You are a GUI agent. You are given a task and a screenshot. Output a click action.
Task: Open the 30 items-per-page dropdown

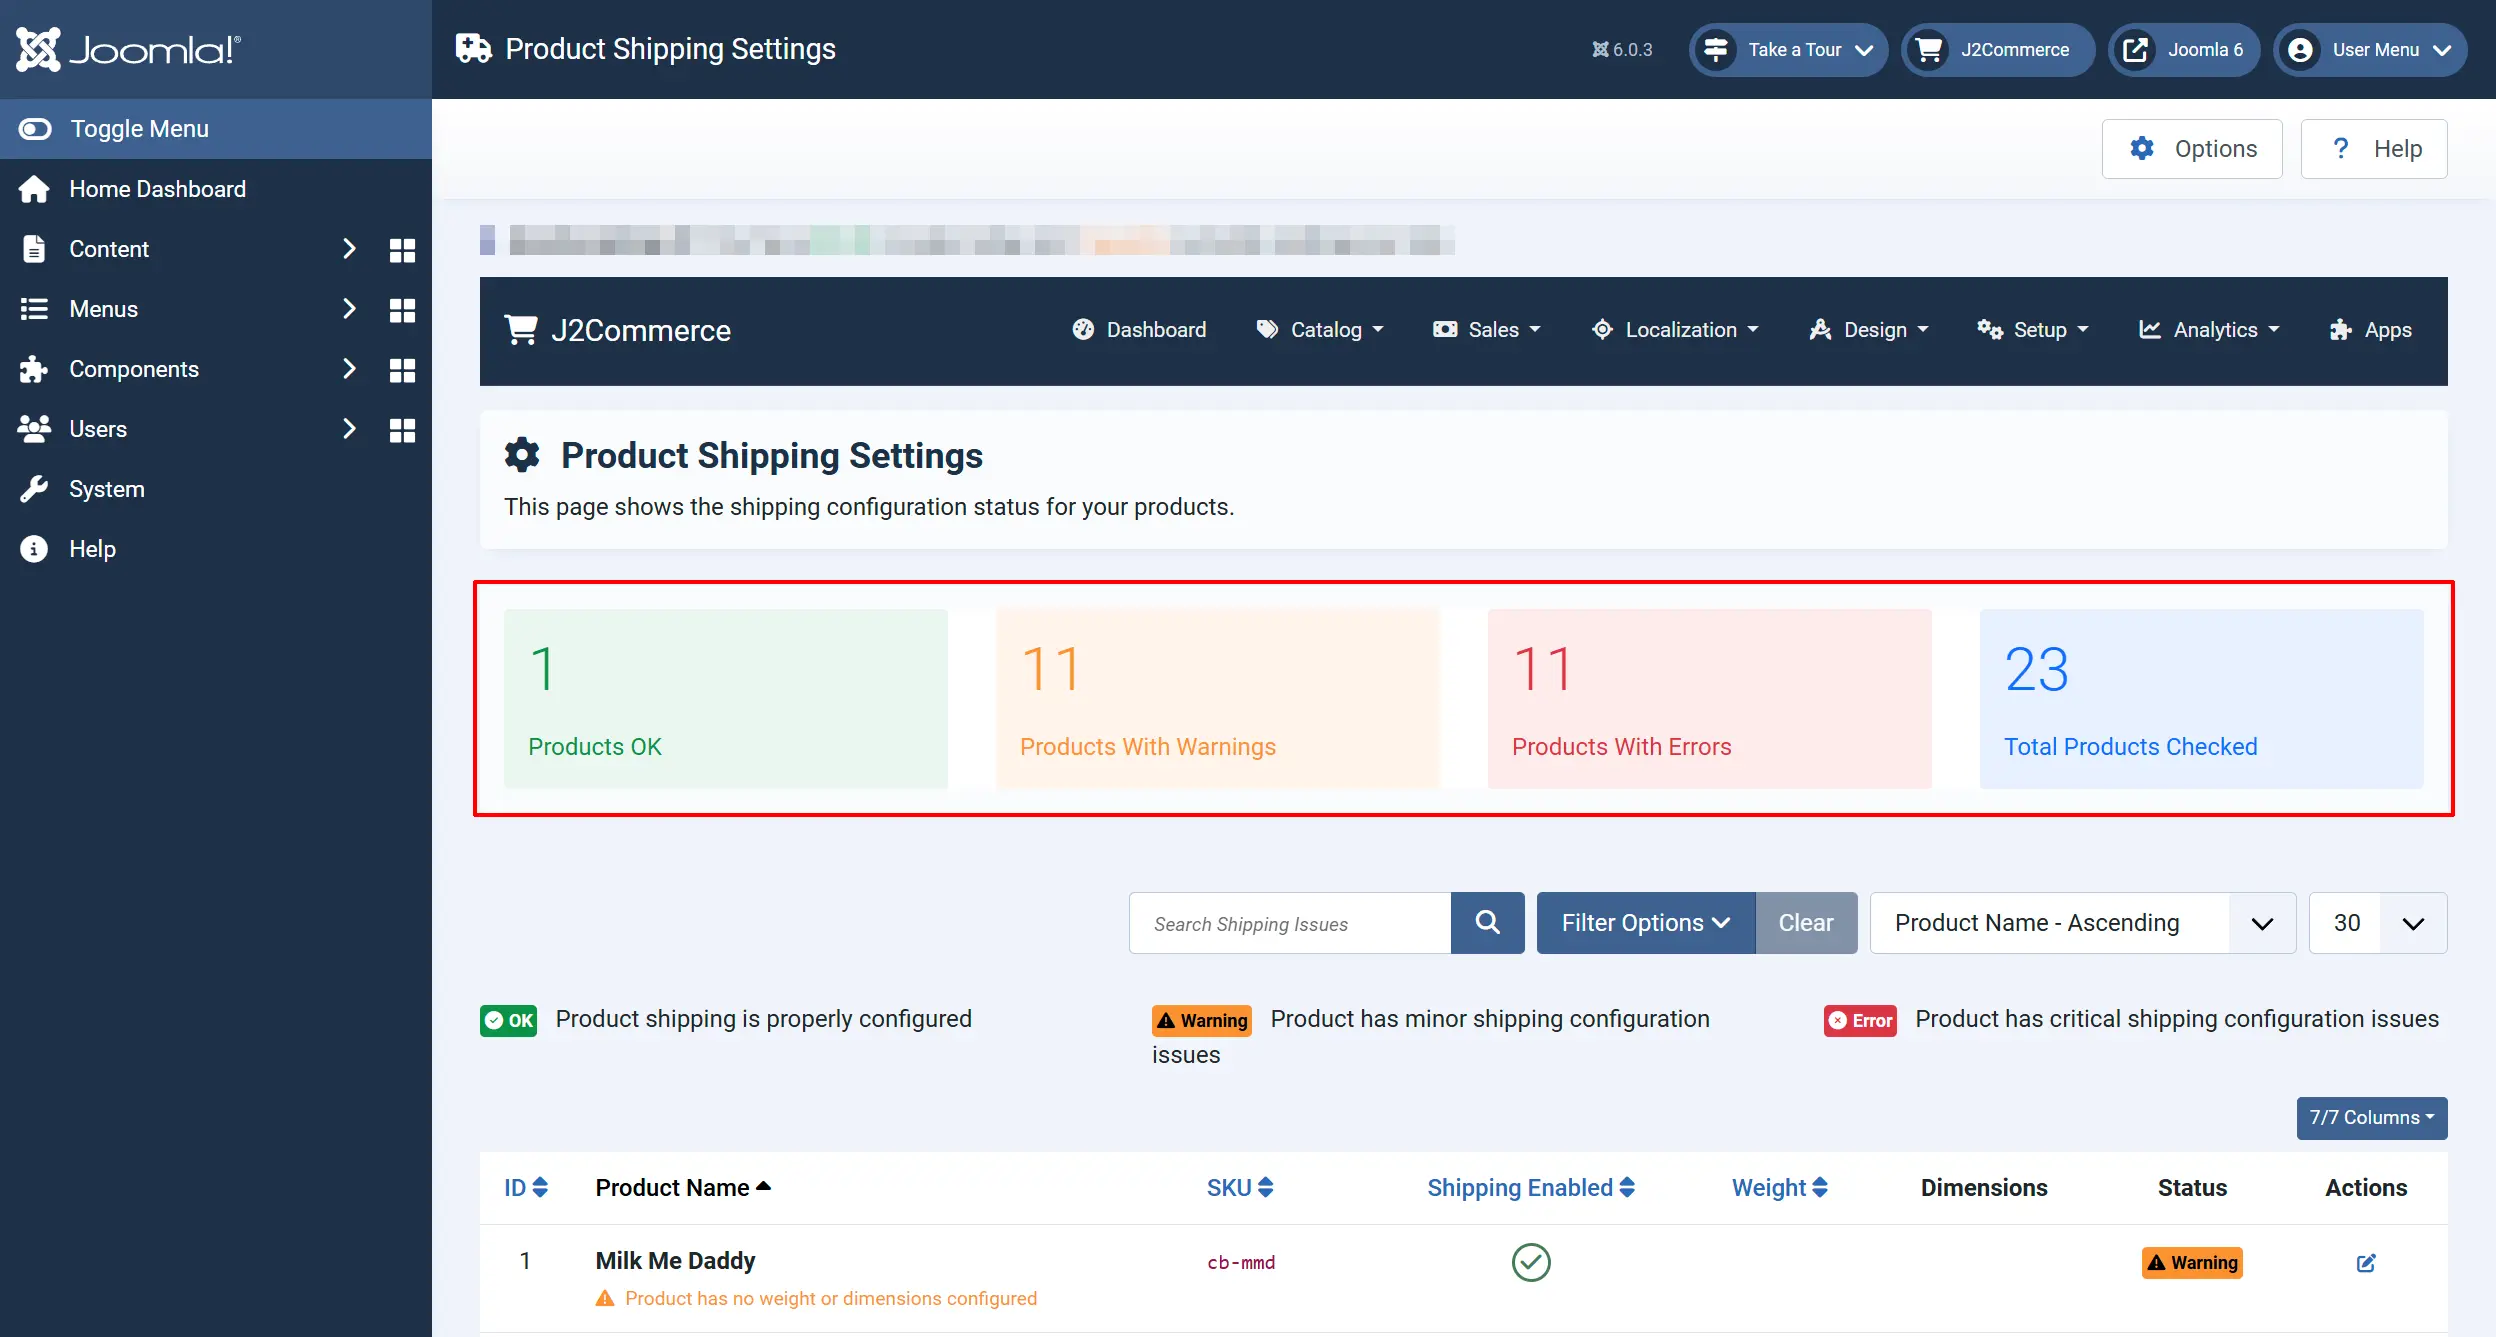point(2378,923)
